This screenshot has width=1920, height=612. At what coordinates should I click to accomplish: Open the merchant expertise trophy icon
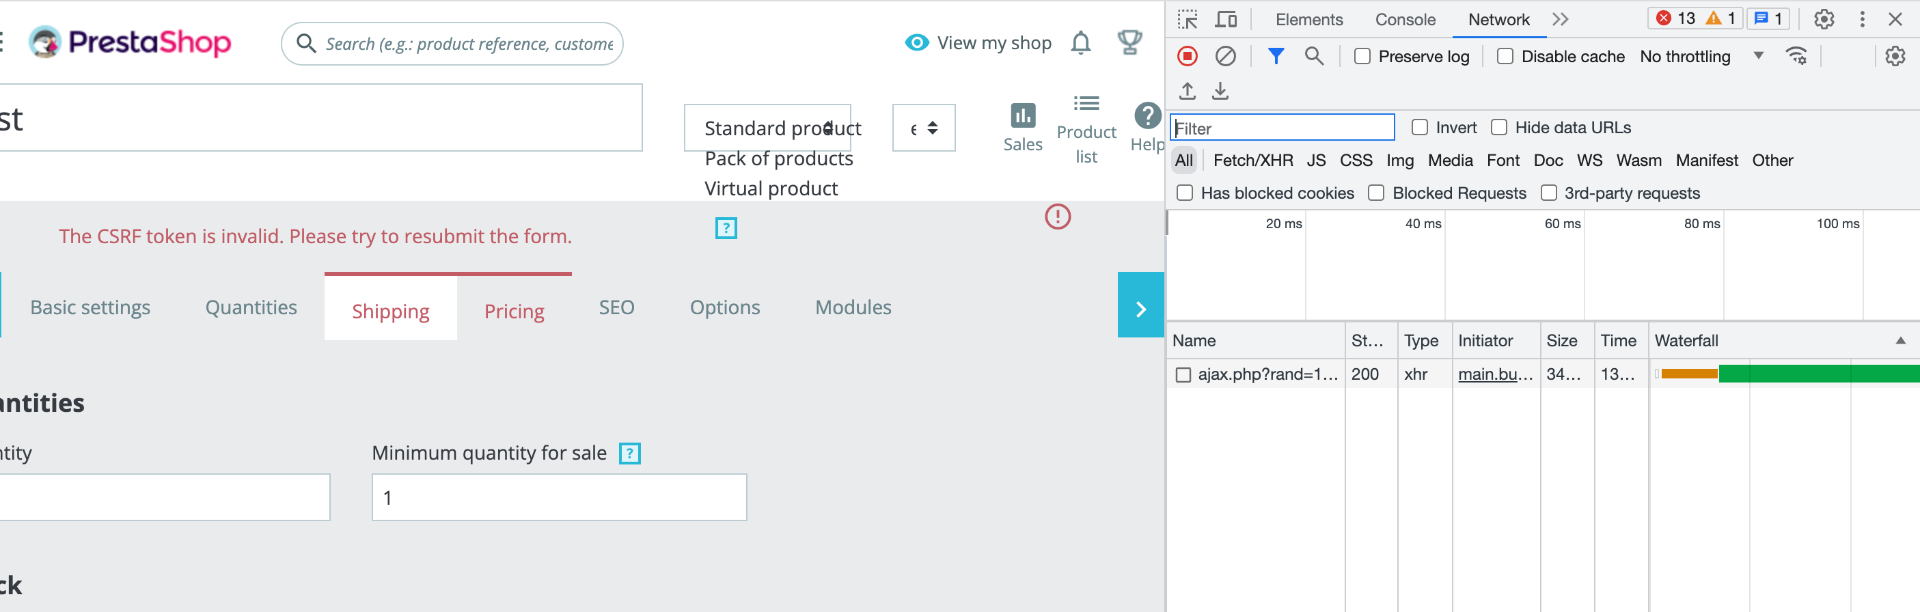1130,43
